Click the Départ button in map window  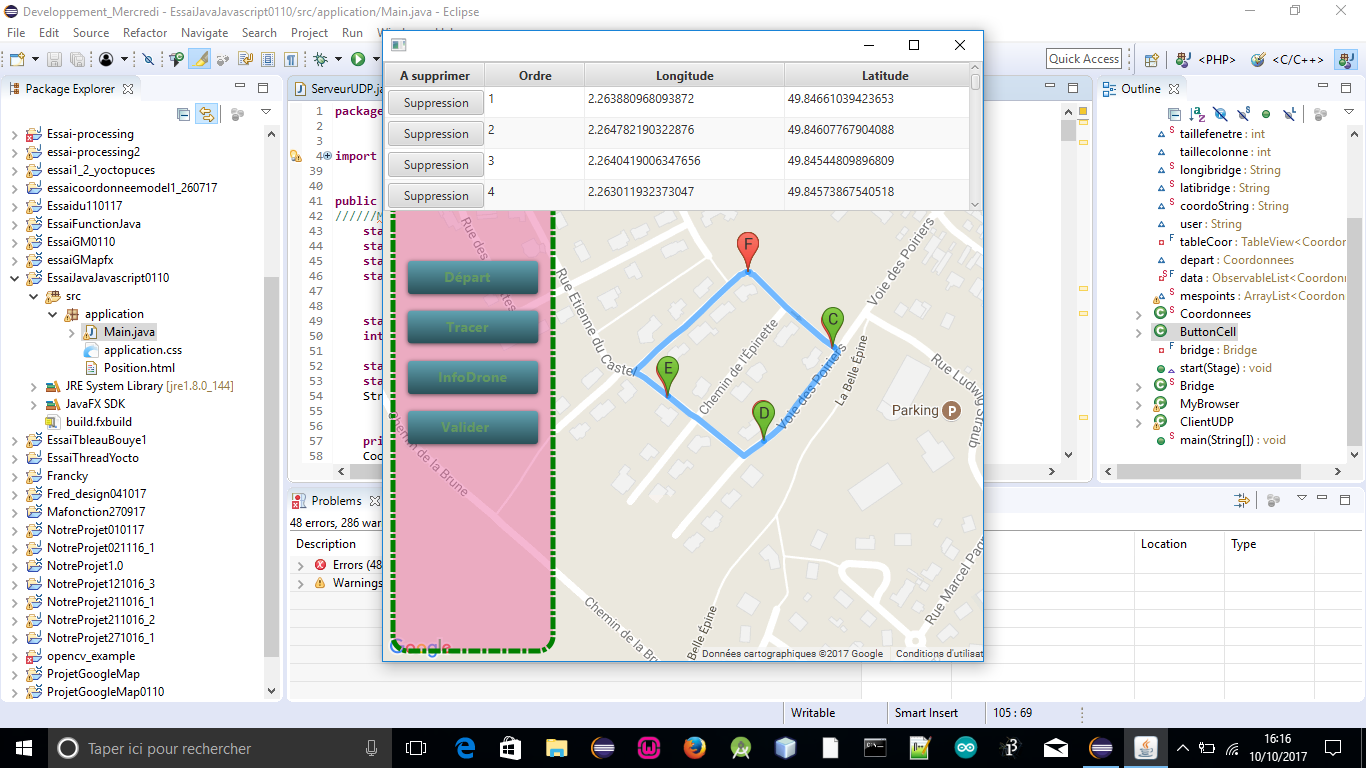472,277
